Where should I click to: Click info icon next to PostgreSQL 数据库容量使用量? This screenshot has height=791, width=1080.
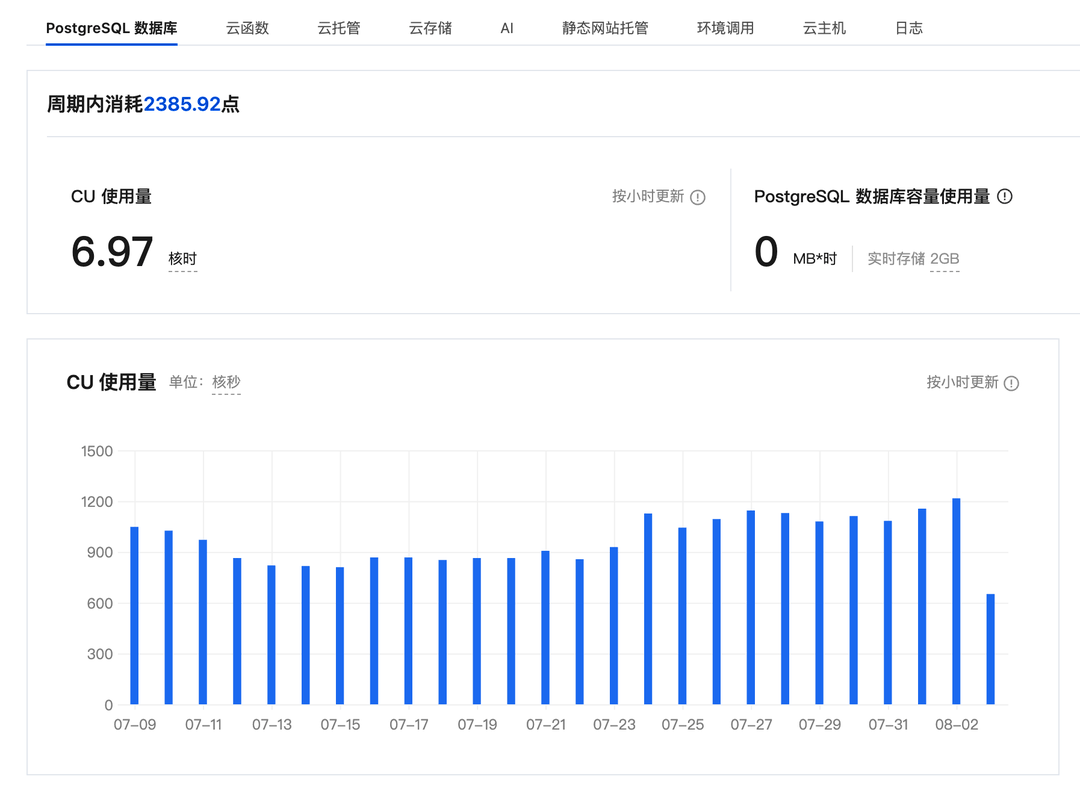click(1005, 196)
